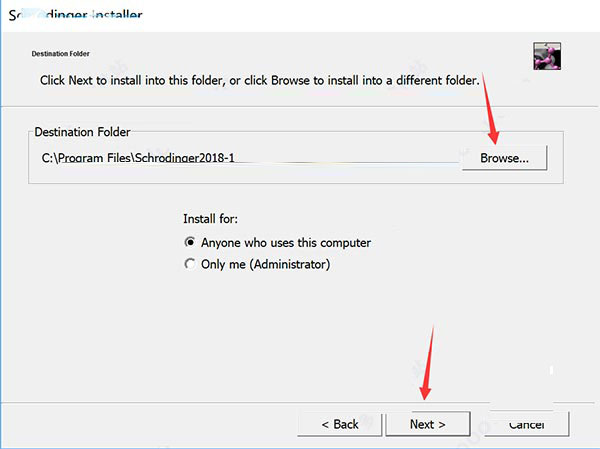Cancel the installation
Screen dimensions: 600x449
tap(527, 424)
